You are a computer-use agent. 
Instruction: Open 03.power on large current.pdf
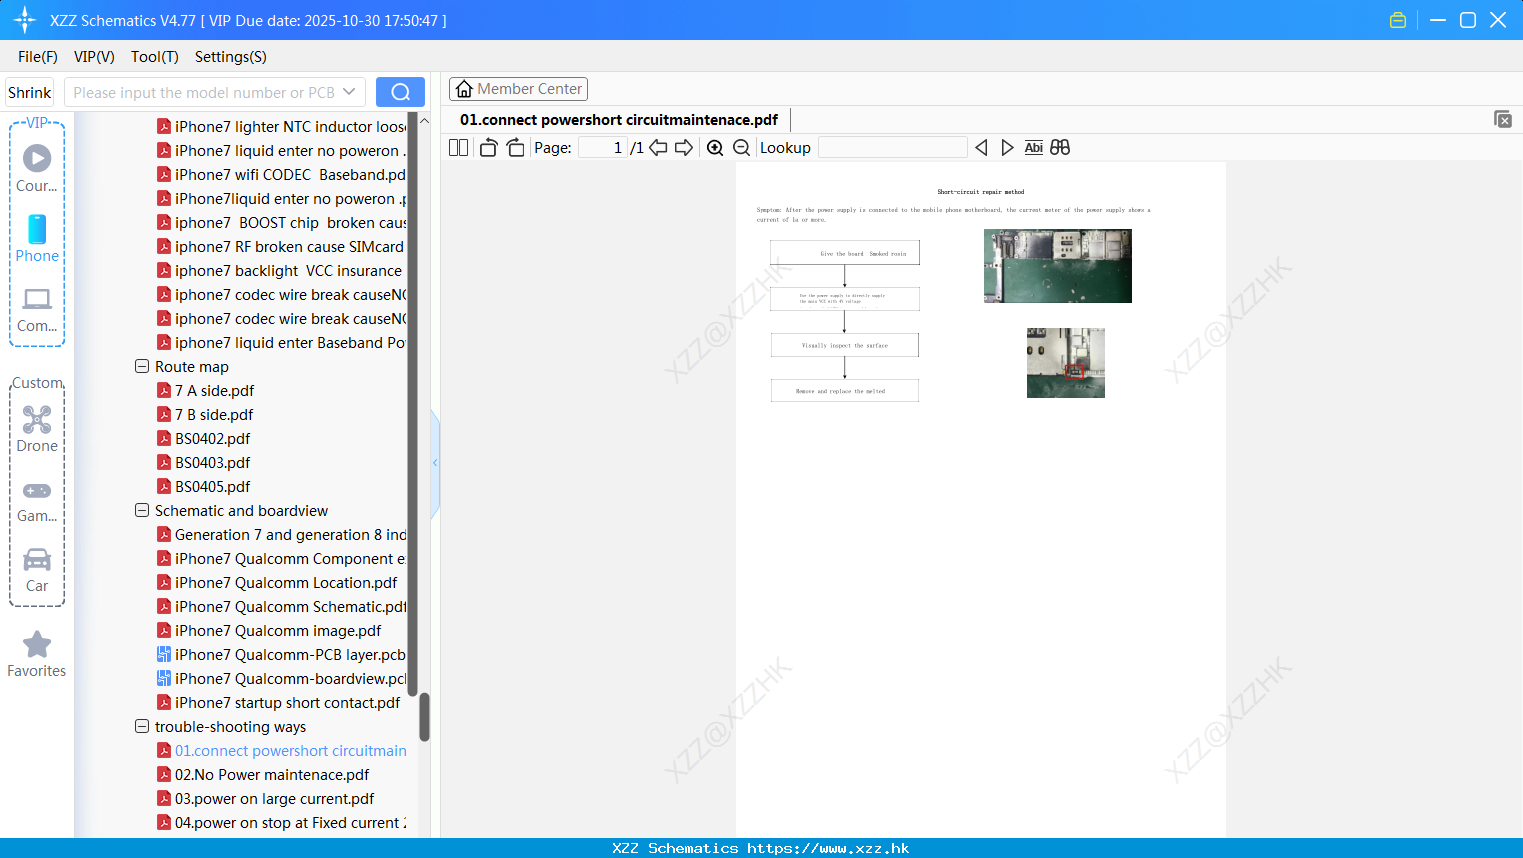pyautogui.click(x=266, y=799)
